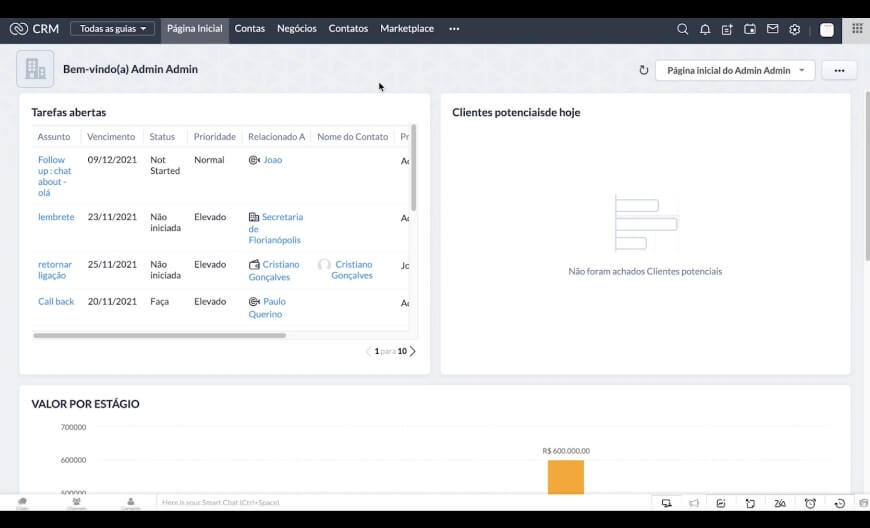Go to previous page of open tasks
870x528 pixels.
click(x=368, y=351)
